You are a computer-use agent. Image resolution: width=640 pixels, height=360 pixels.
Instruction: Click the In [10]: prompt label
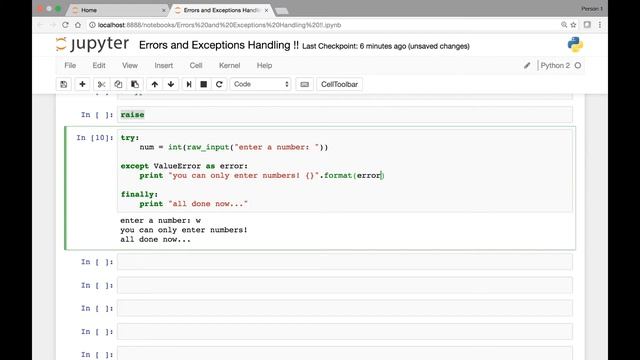(95, 138)
